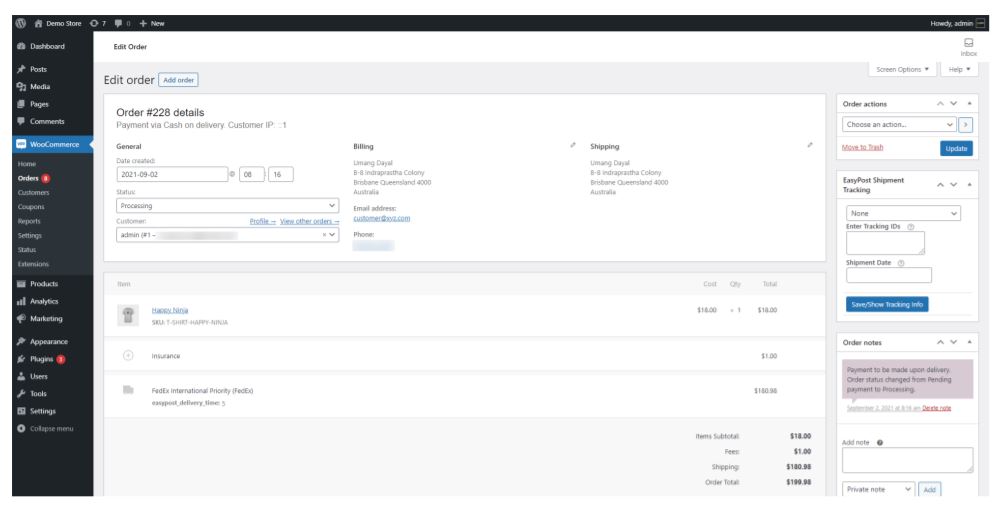Open the updates counter icon showing 7
Image resolution: width=1007 pixels, height=521 pixels.
(x=98, y=23)
